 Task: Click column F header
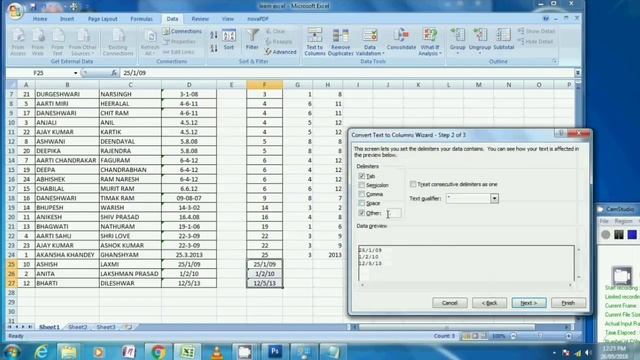(264, 85)
